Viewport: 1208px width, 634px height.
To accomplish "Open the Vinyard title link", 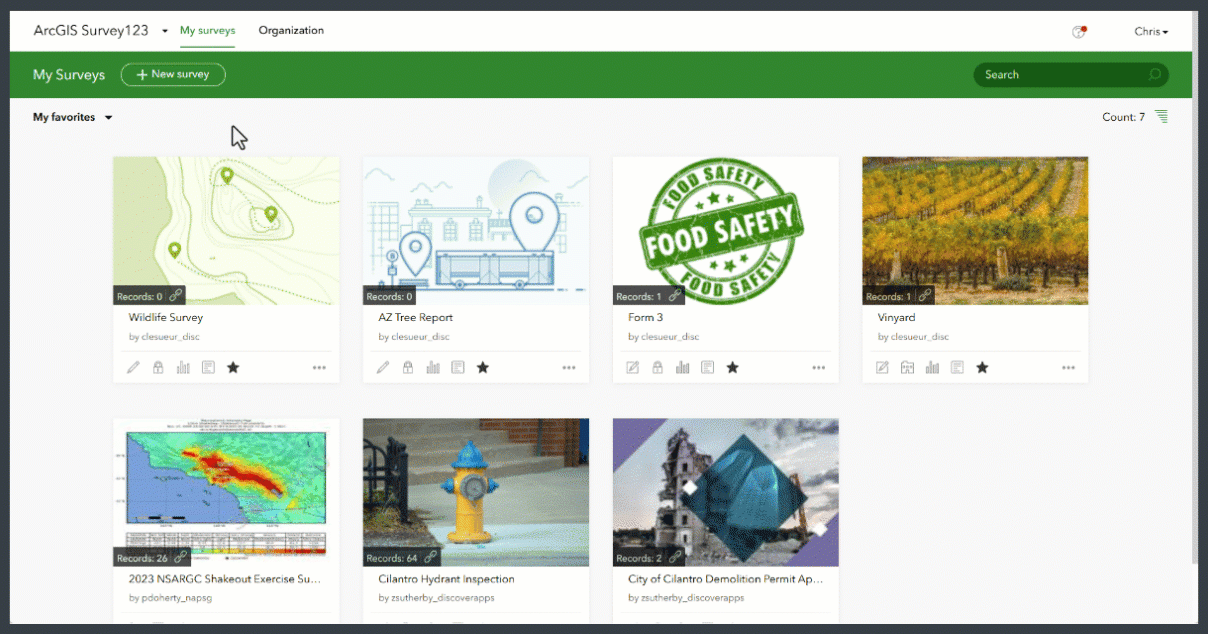I will 897,318.
